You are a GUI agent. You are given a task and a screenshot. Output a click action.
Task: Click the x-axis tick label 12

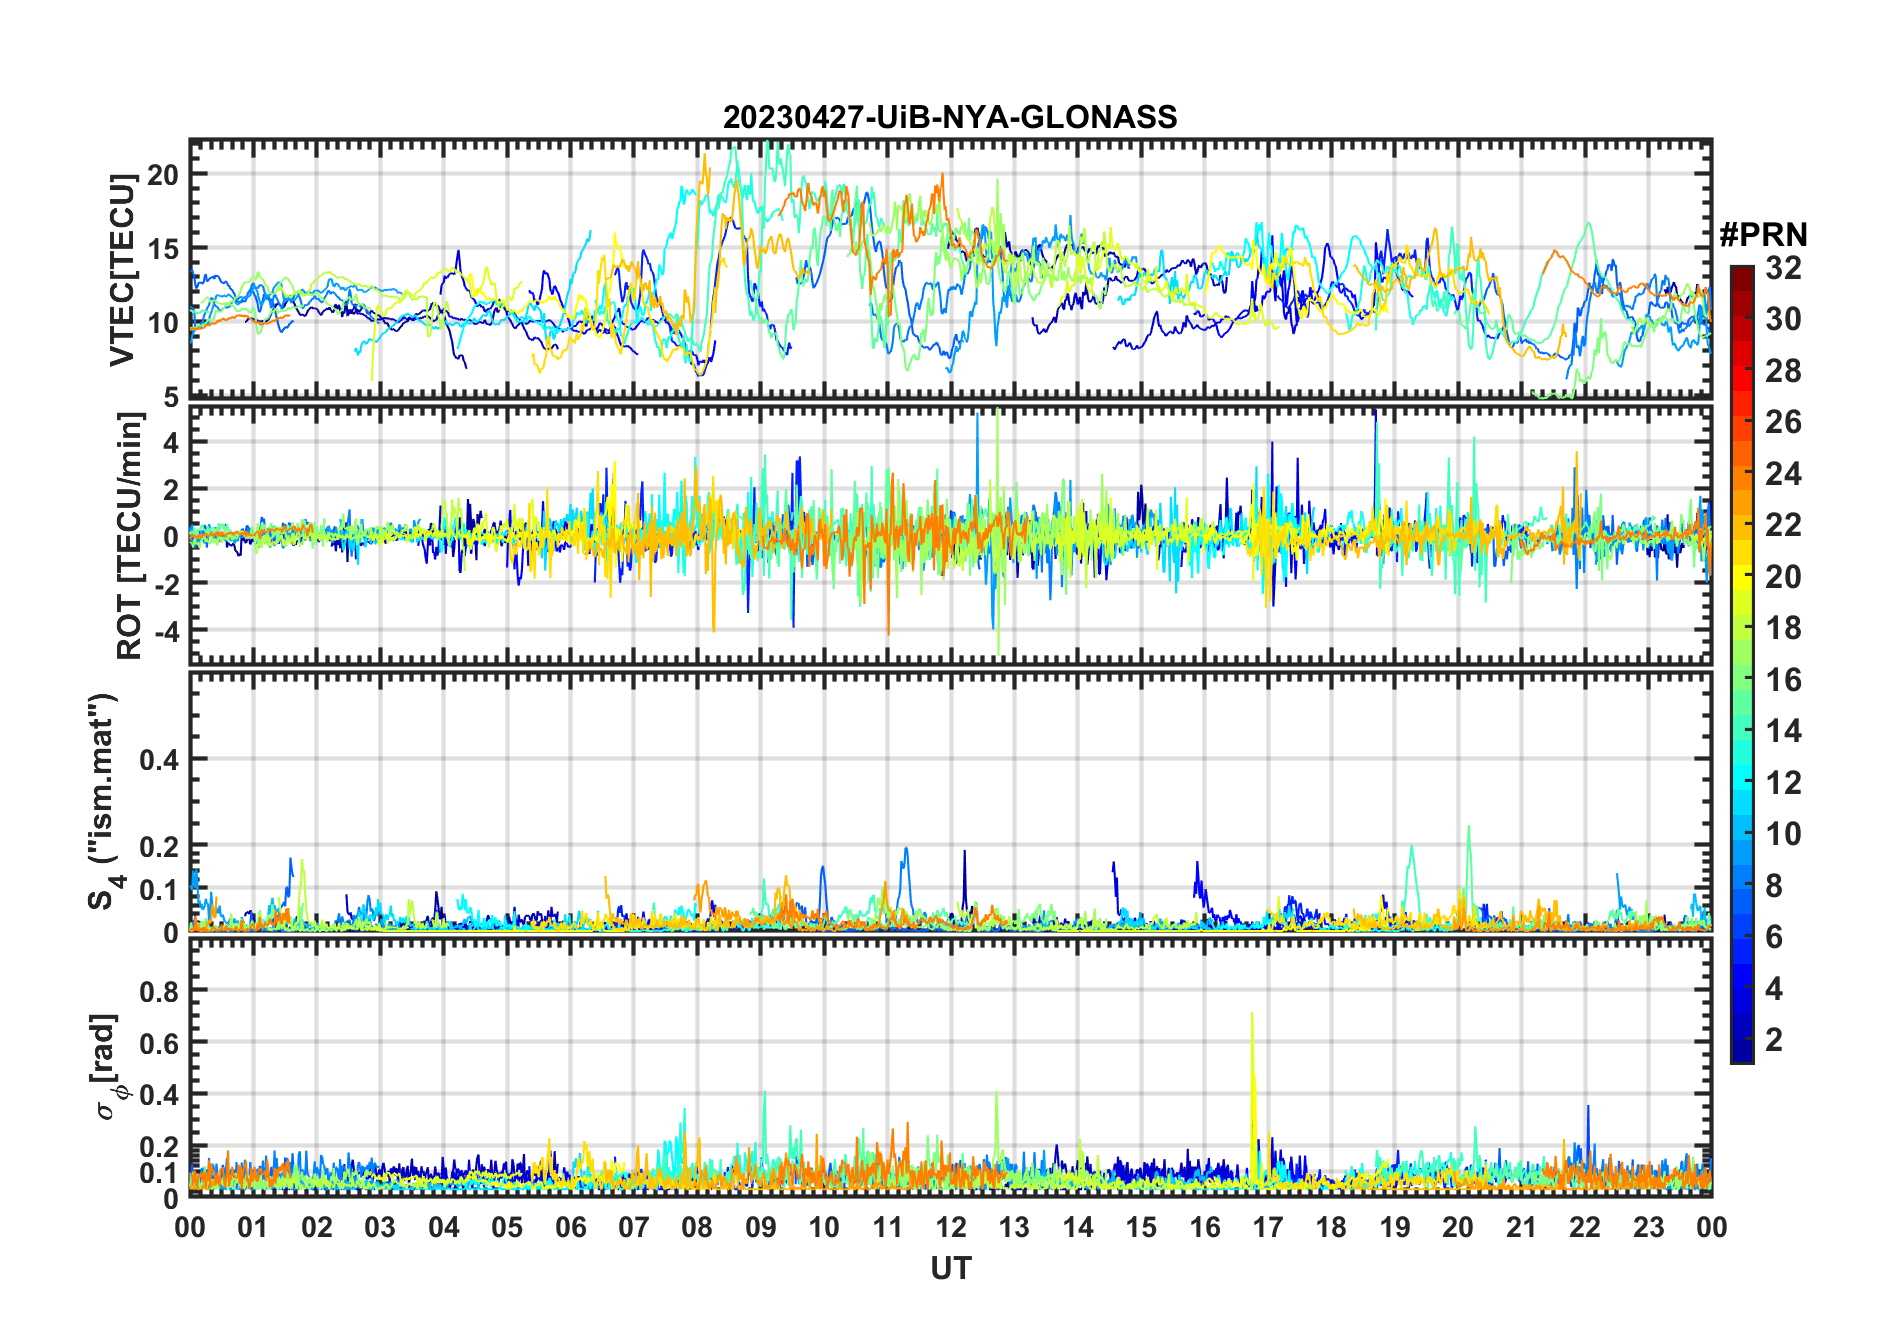click(950, 1227)
